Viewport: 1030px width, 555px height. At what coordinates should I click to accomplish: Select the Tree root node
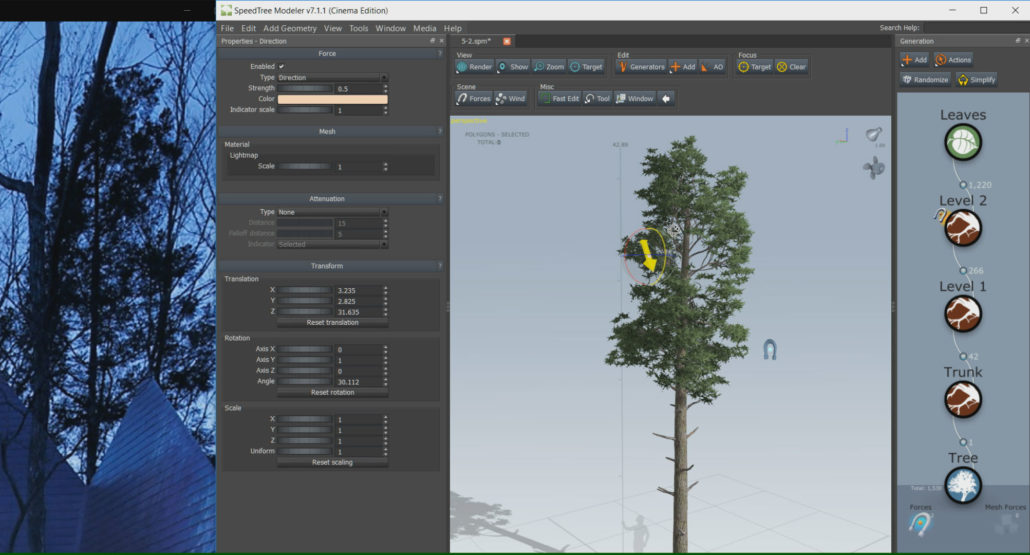(963, 485)
